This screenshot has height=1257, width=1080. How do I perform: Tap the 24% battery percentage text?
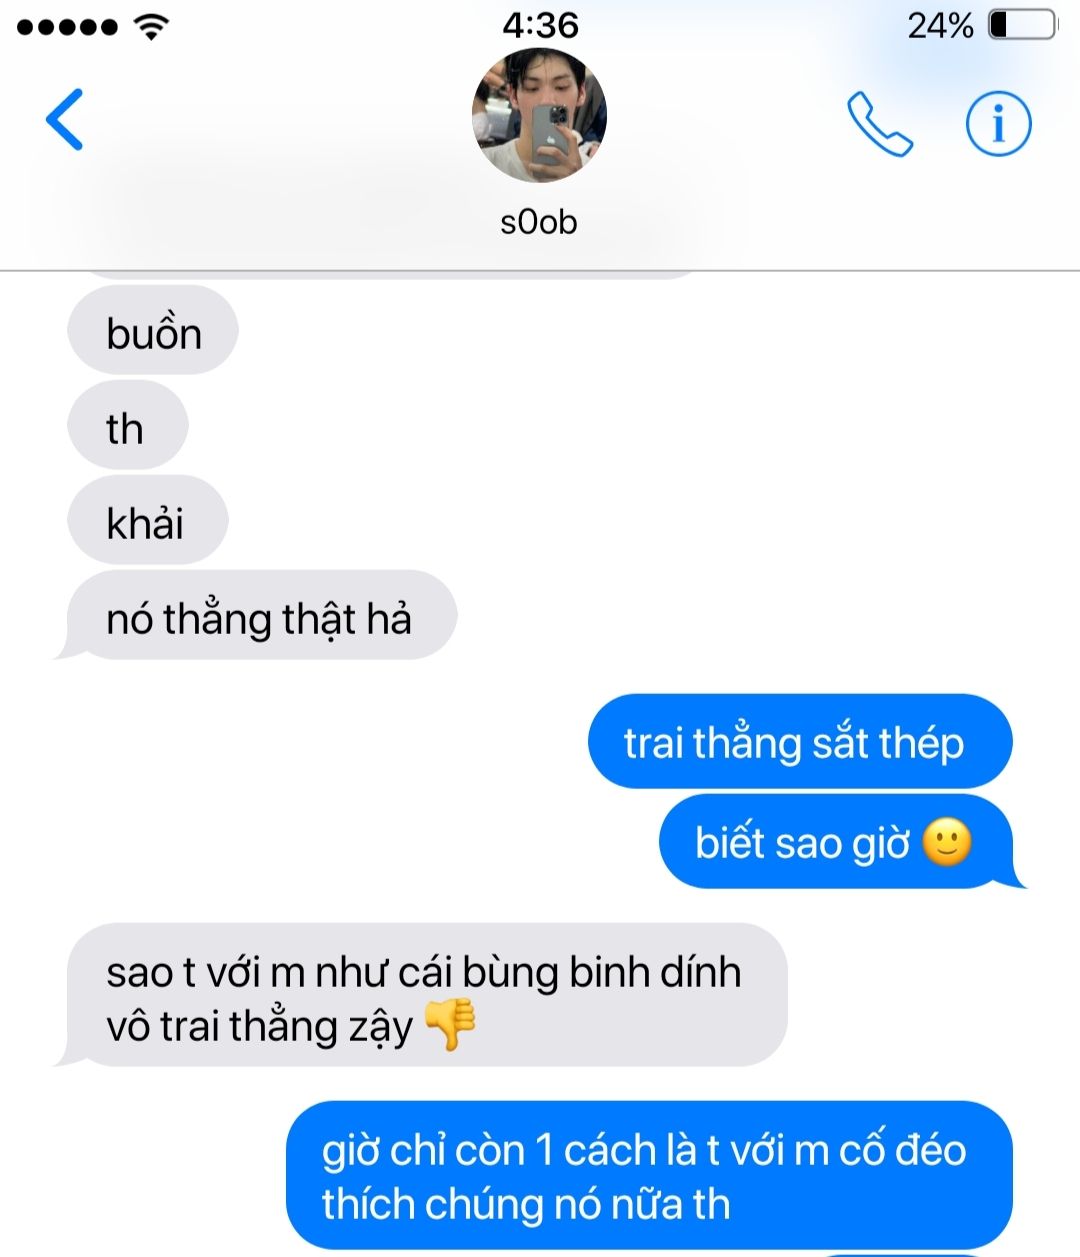point(940,25)
